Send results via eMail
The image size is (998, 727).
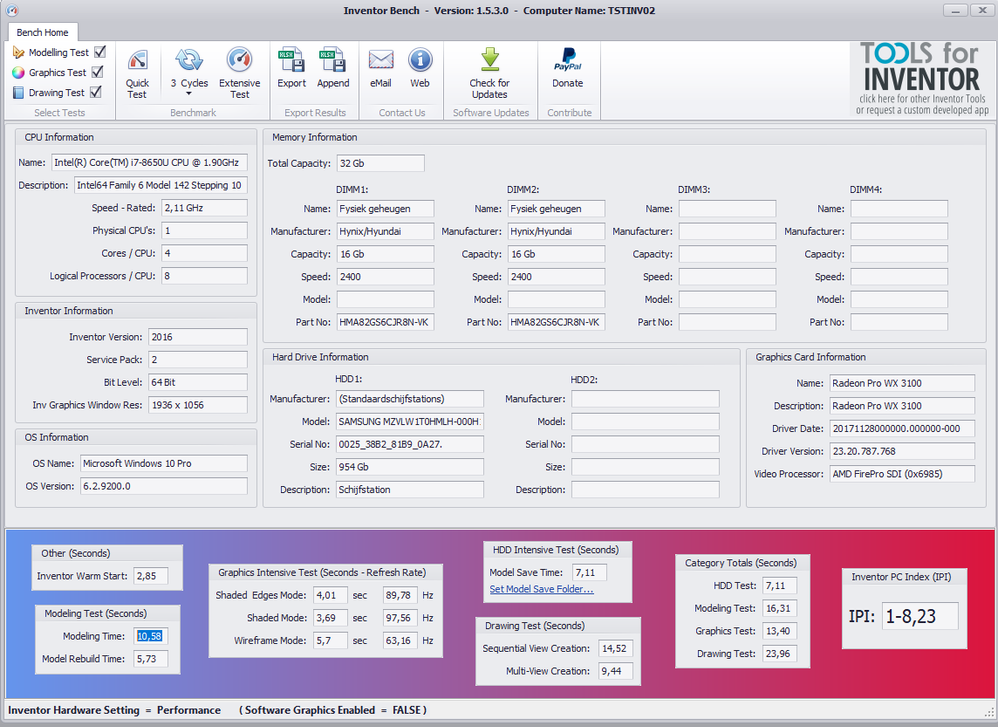[381, 69]
